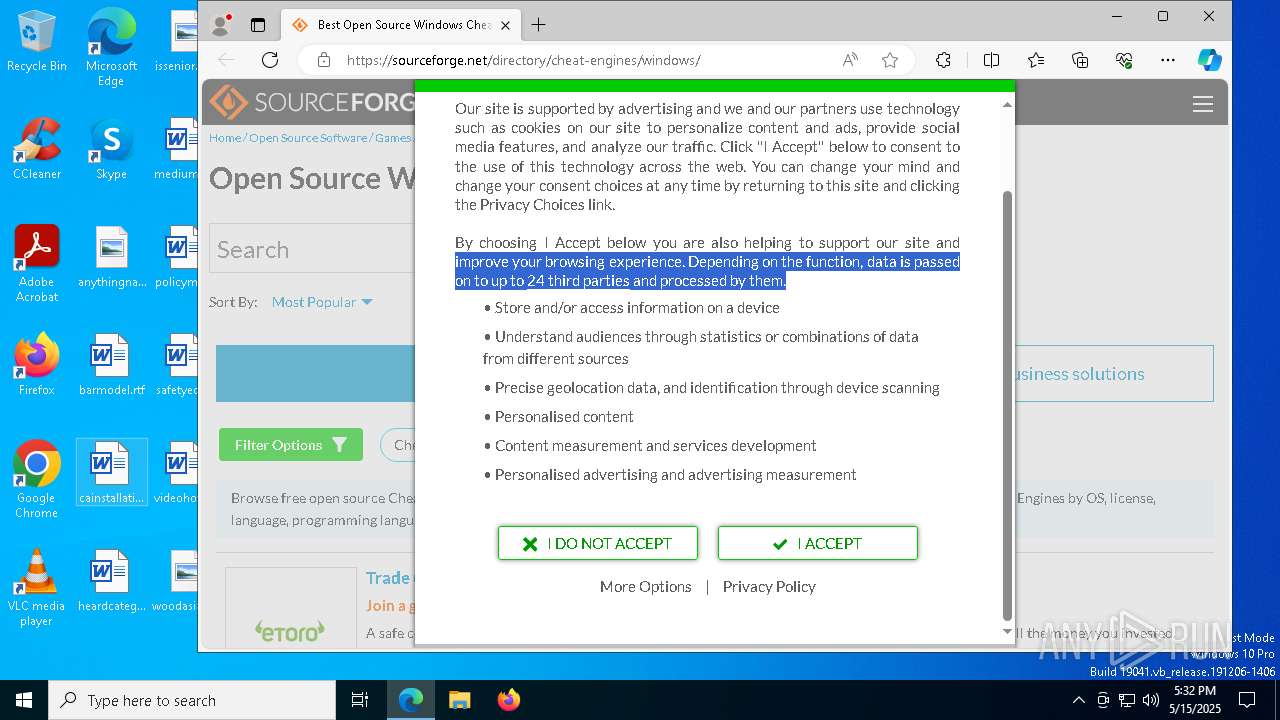Image resolution: width=1280 pixels, height=720 pixels.
Task: Open the CCleaner desktop shortcut
Action: 36,149
